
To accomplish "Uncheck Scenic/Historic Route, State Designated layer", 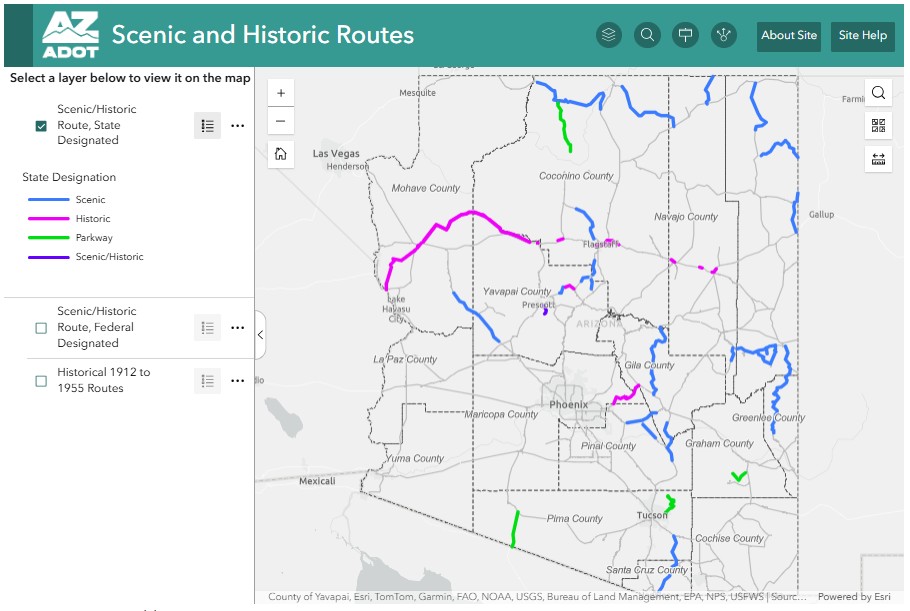I will click(x=41, y=126).
